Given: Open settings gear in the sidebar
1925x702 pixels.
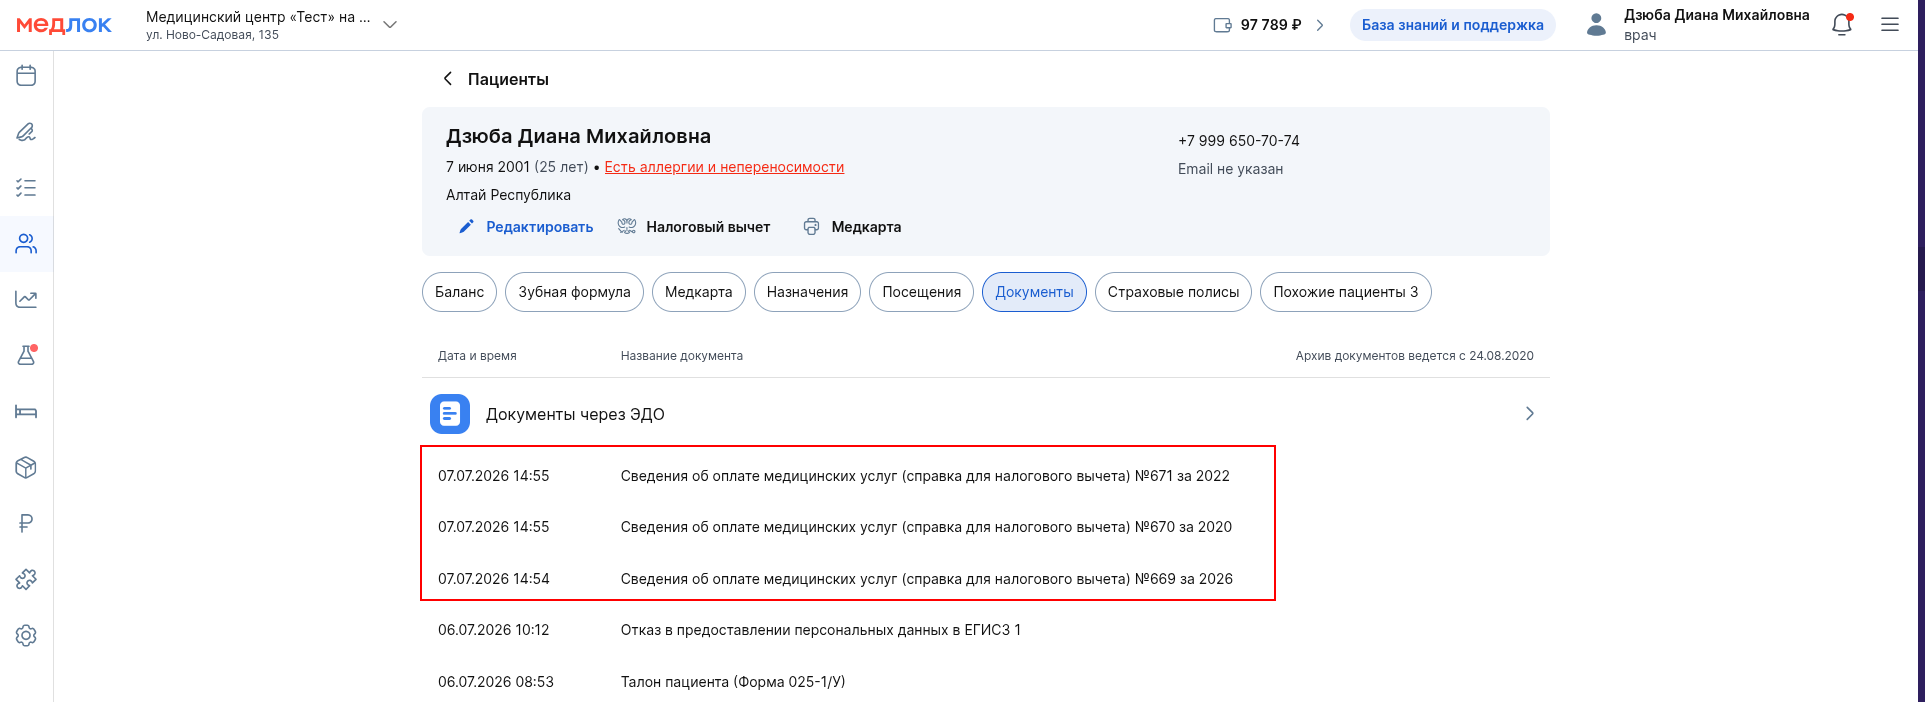Looking at the screenshot, I should (x=26, y=635).
